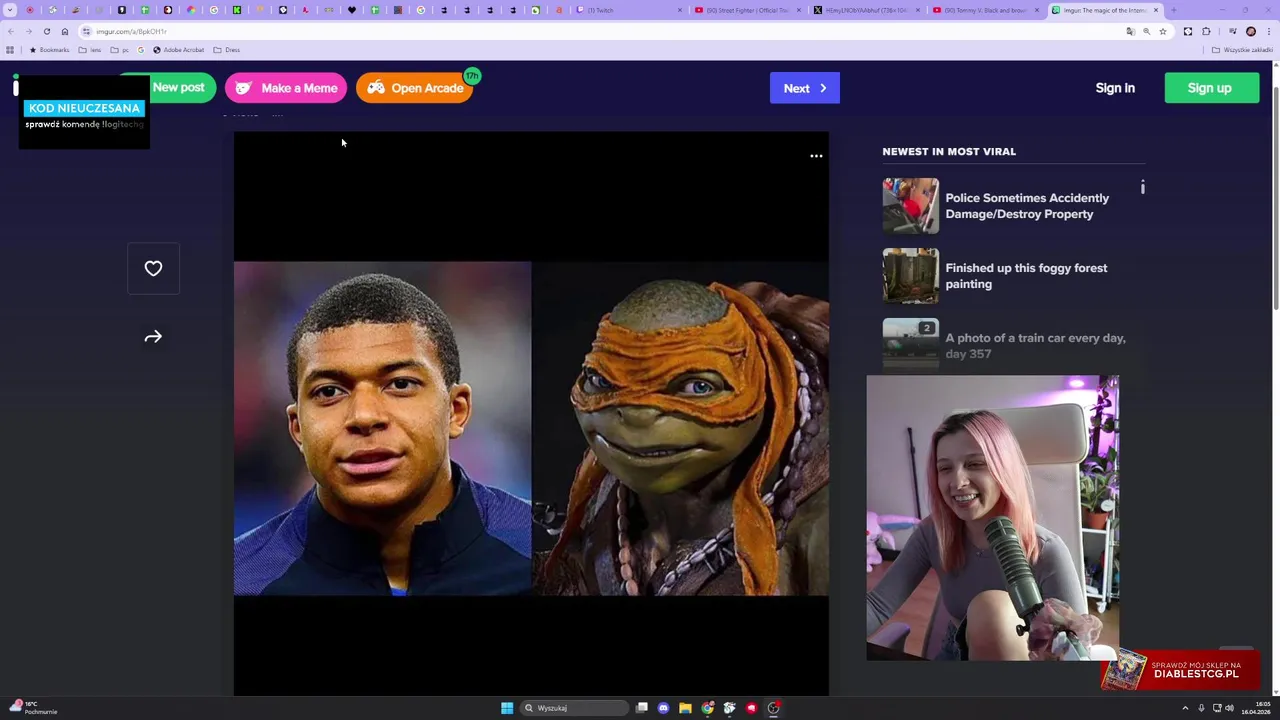The height and width of the screenshot is (720, 1280).
Task: Open Task View from the taskbar
Action: tap(642, 708)
